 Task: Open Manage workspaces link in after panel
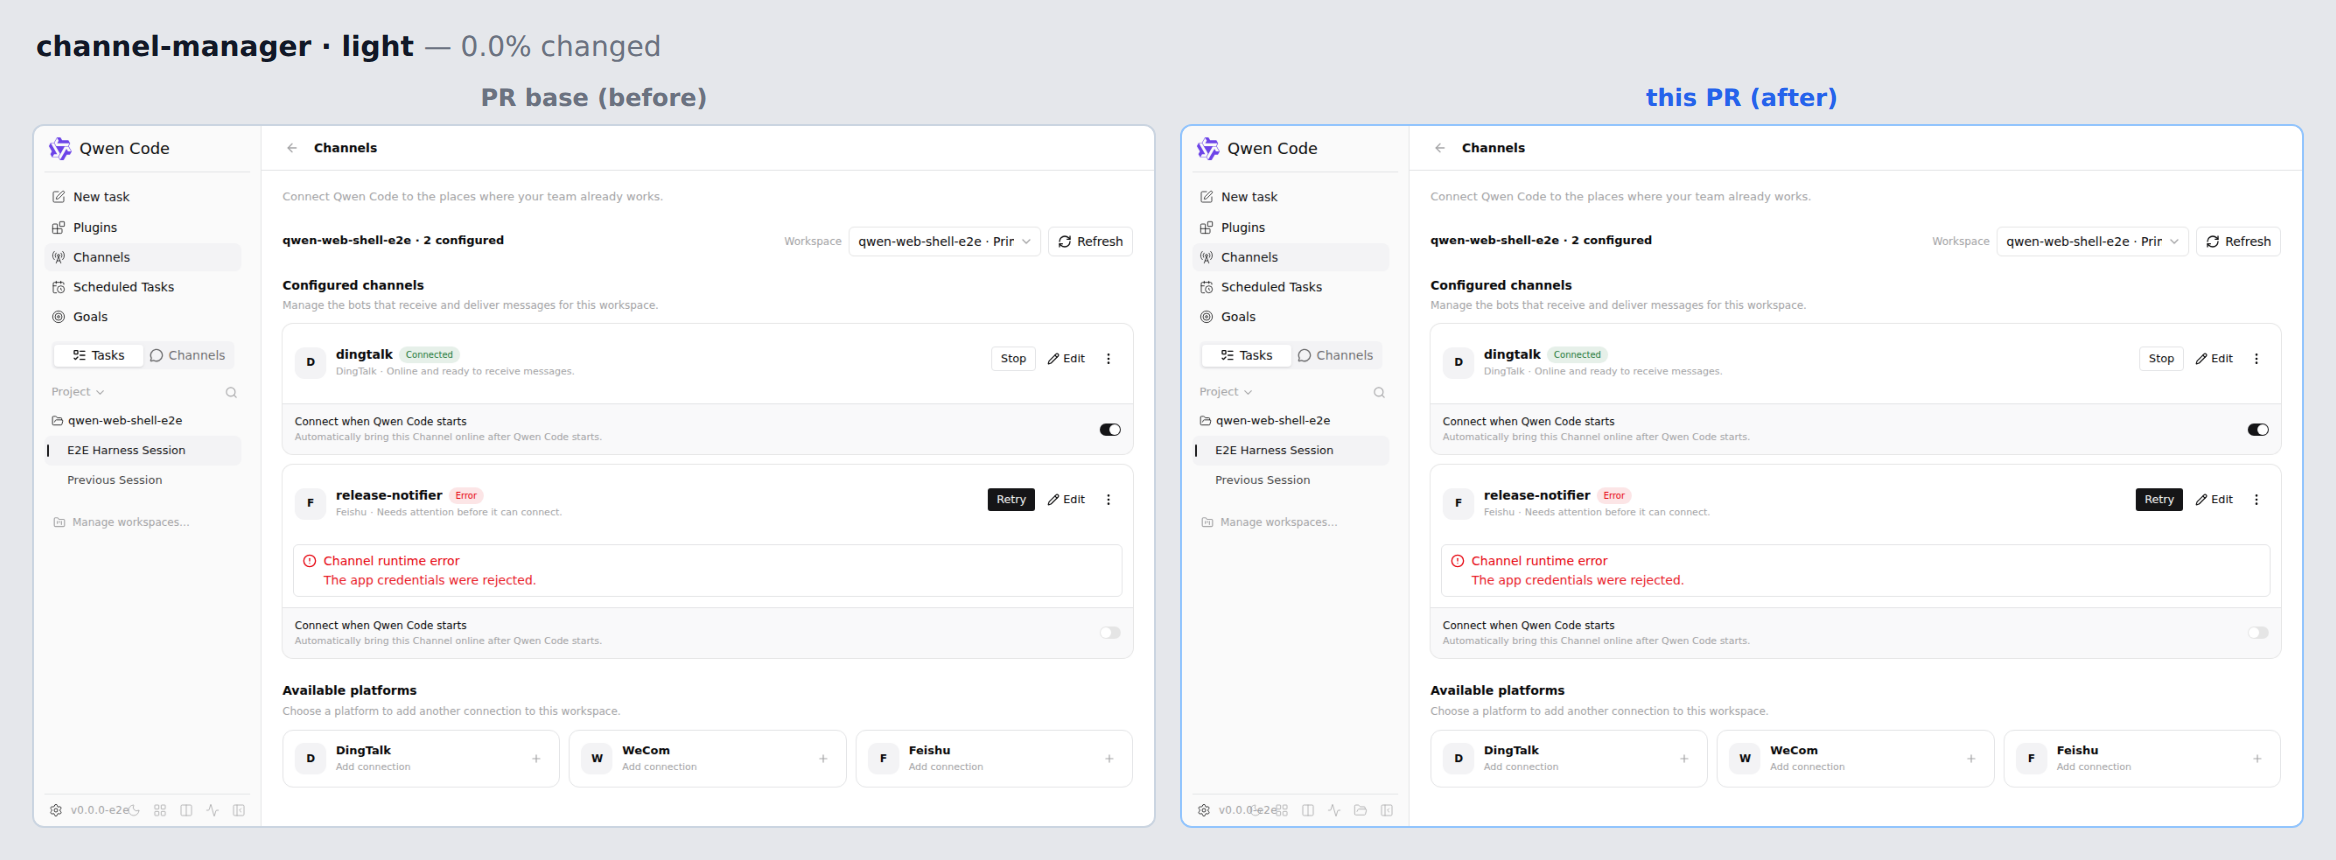coord(1269,522)
